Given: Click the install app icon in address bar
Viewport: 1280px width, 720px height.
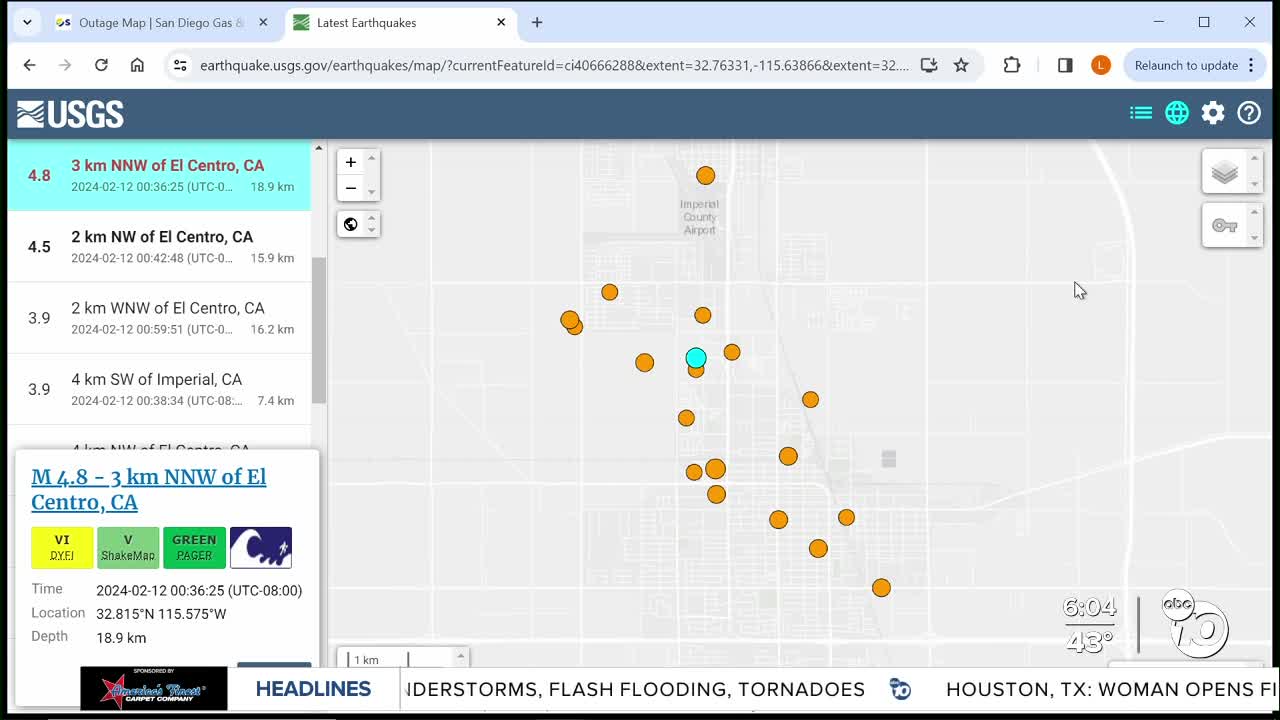Looking at the screenshot, I should (929, 65).
